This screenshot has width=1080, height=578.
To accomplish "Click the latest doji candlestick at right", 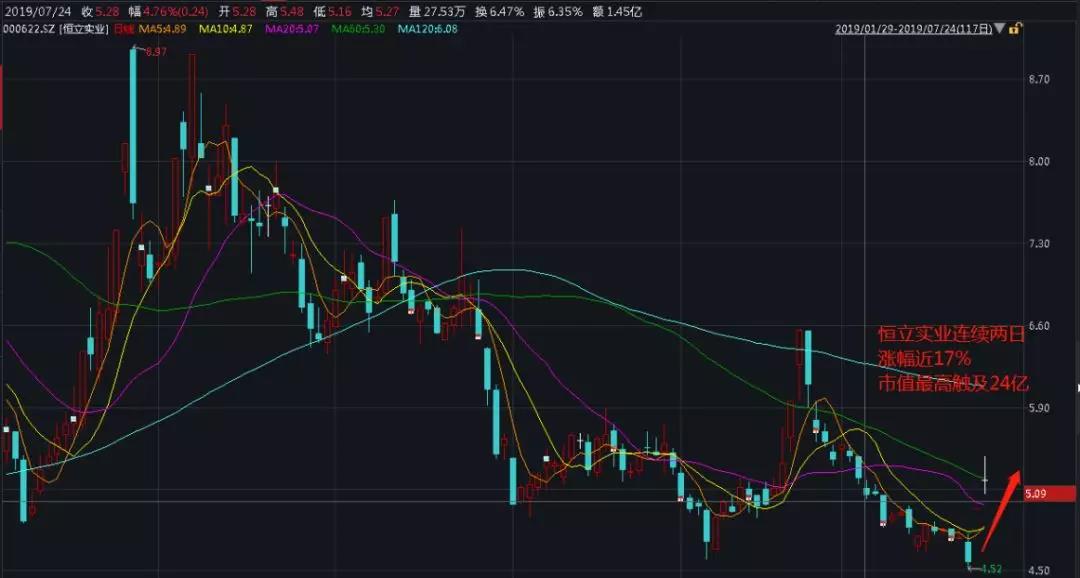I will coord(986,475).
